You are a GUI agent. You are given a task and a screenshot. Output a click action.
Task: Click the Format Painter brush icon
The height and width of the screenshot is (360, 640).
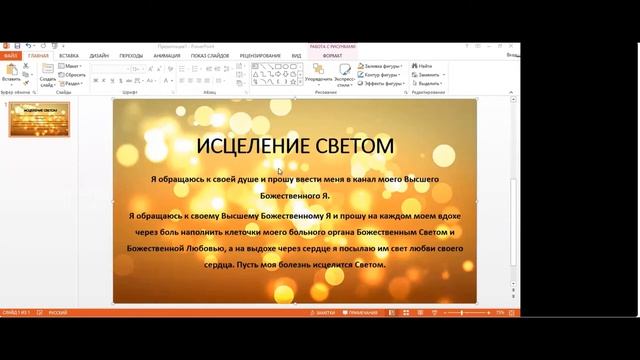(26, 83)
